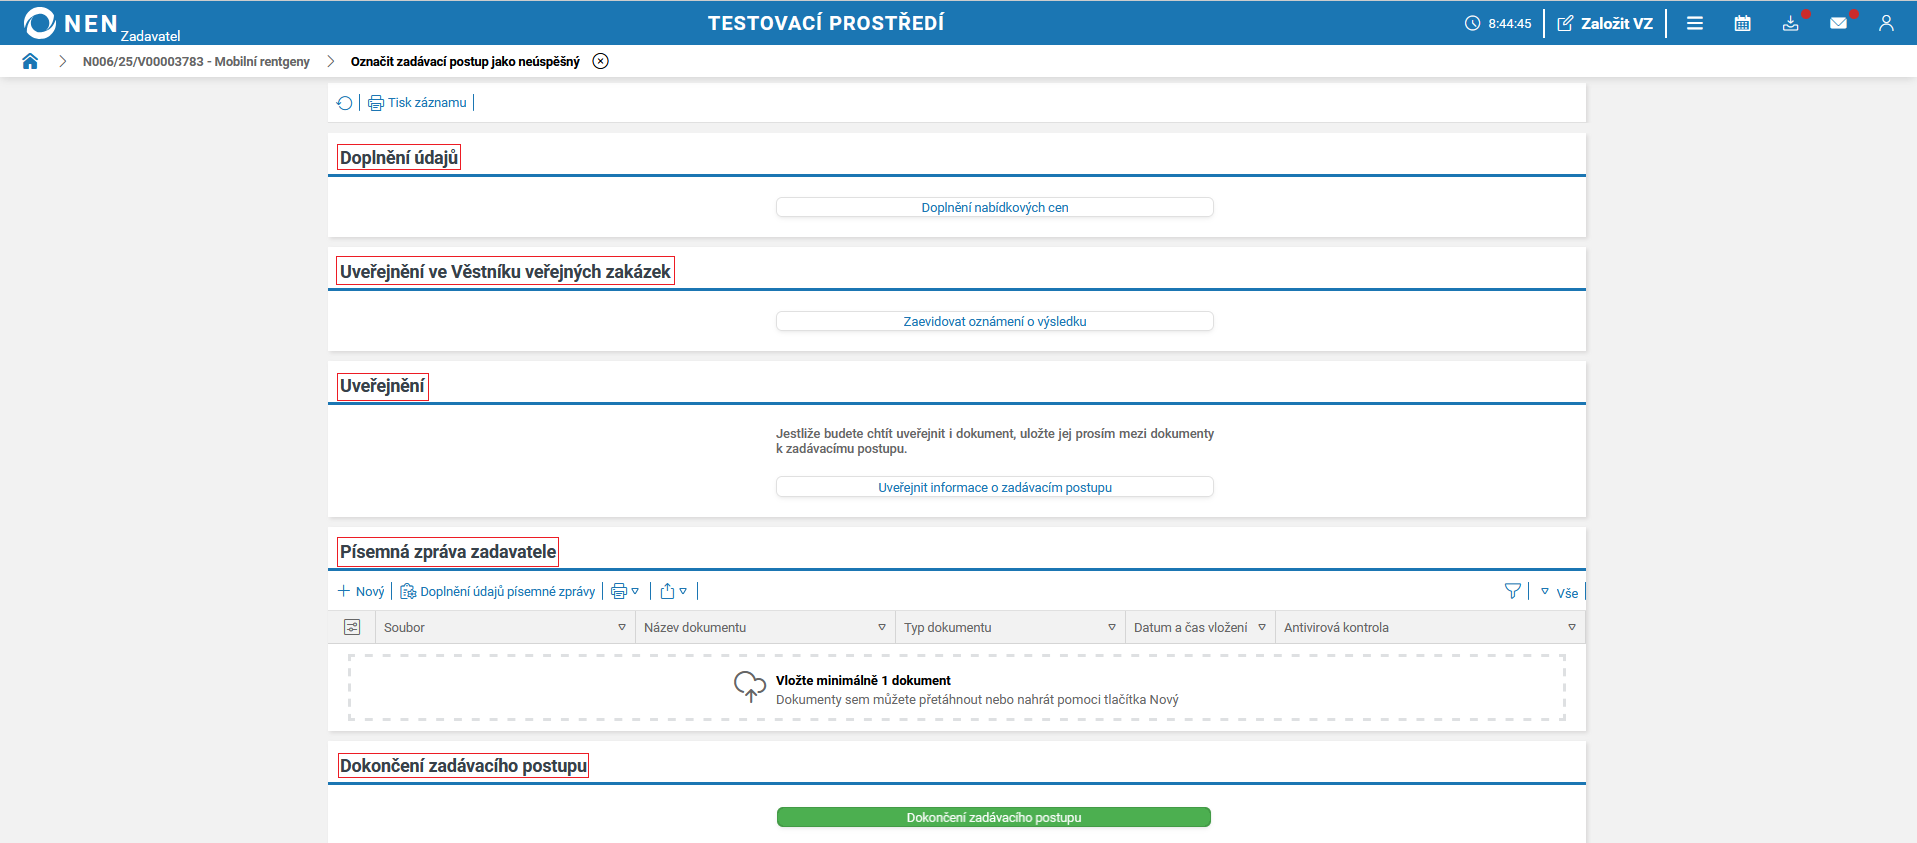Screen dimensions: 1917x843
Task: Click the document upload drop zone
Action: [x=957, y=688]
